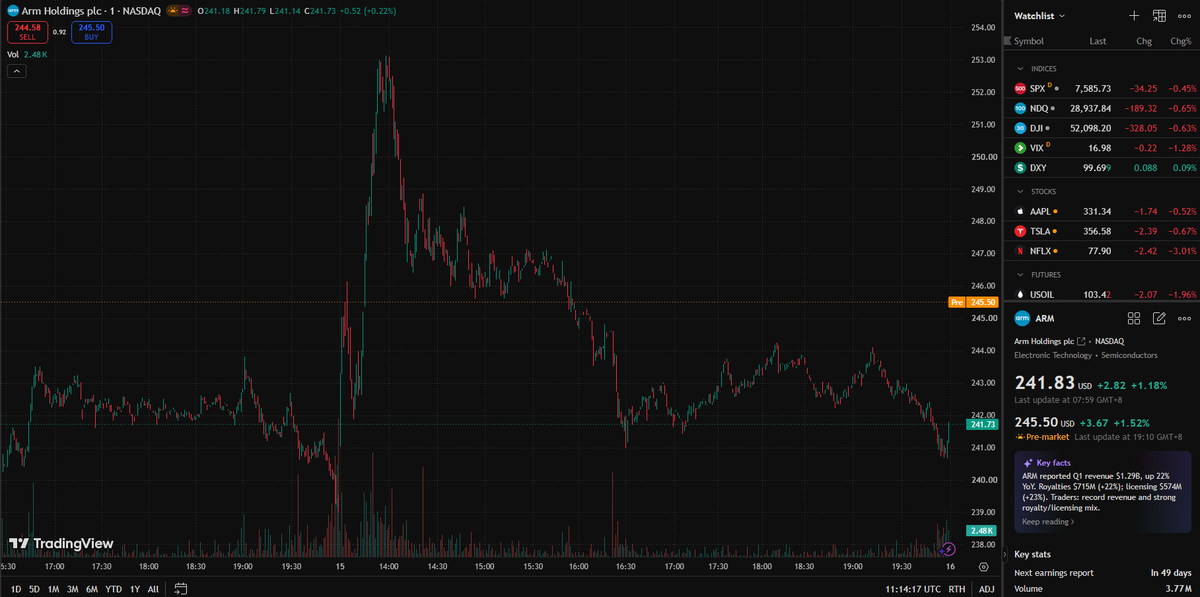Collapse the indicator legend arrow under Vol
1200x597 pixels.
16,71
